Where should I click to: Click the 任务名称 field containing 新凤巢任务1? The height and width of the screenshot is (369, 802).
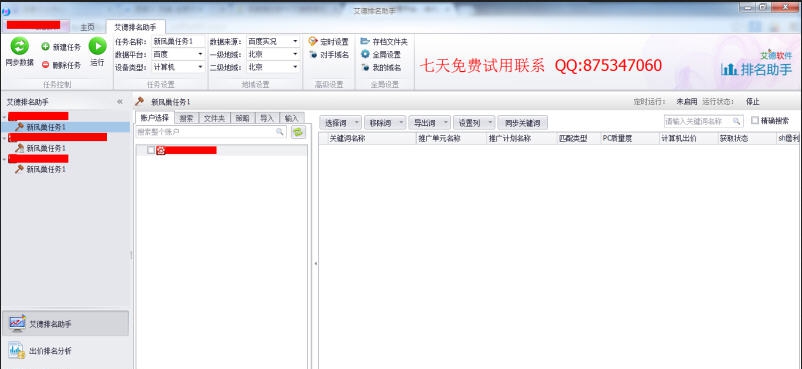(178, 41)
